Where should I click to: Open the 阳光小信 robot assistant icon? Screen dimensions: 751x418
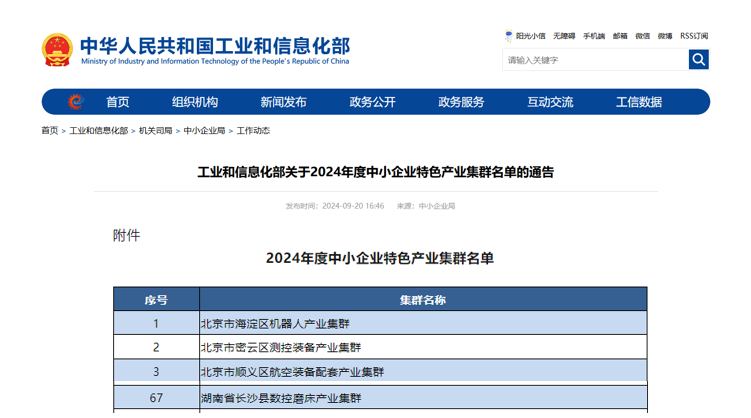[509, 35]
